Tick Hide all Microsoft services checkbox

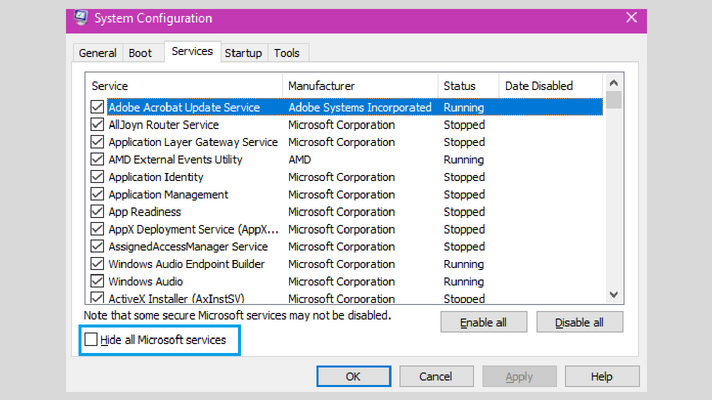click(91, 339)
